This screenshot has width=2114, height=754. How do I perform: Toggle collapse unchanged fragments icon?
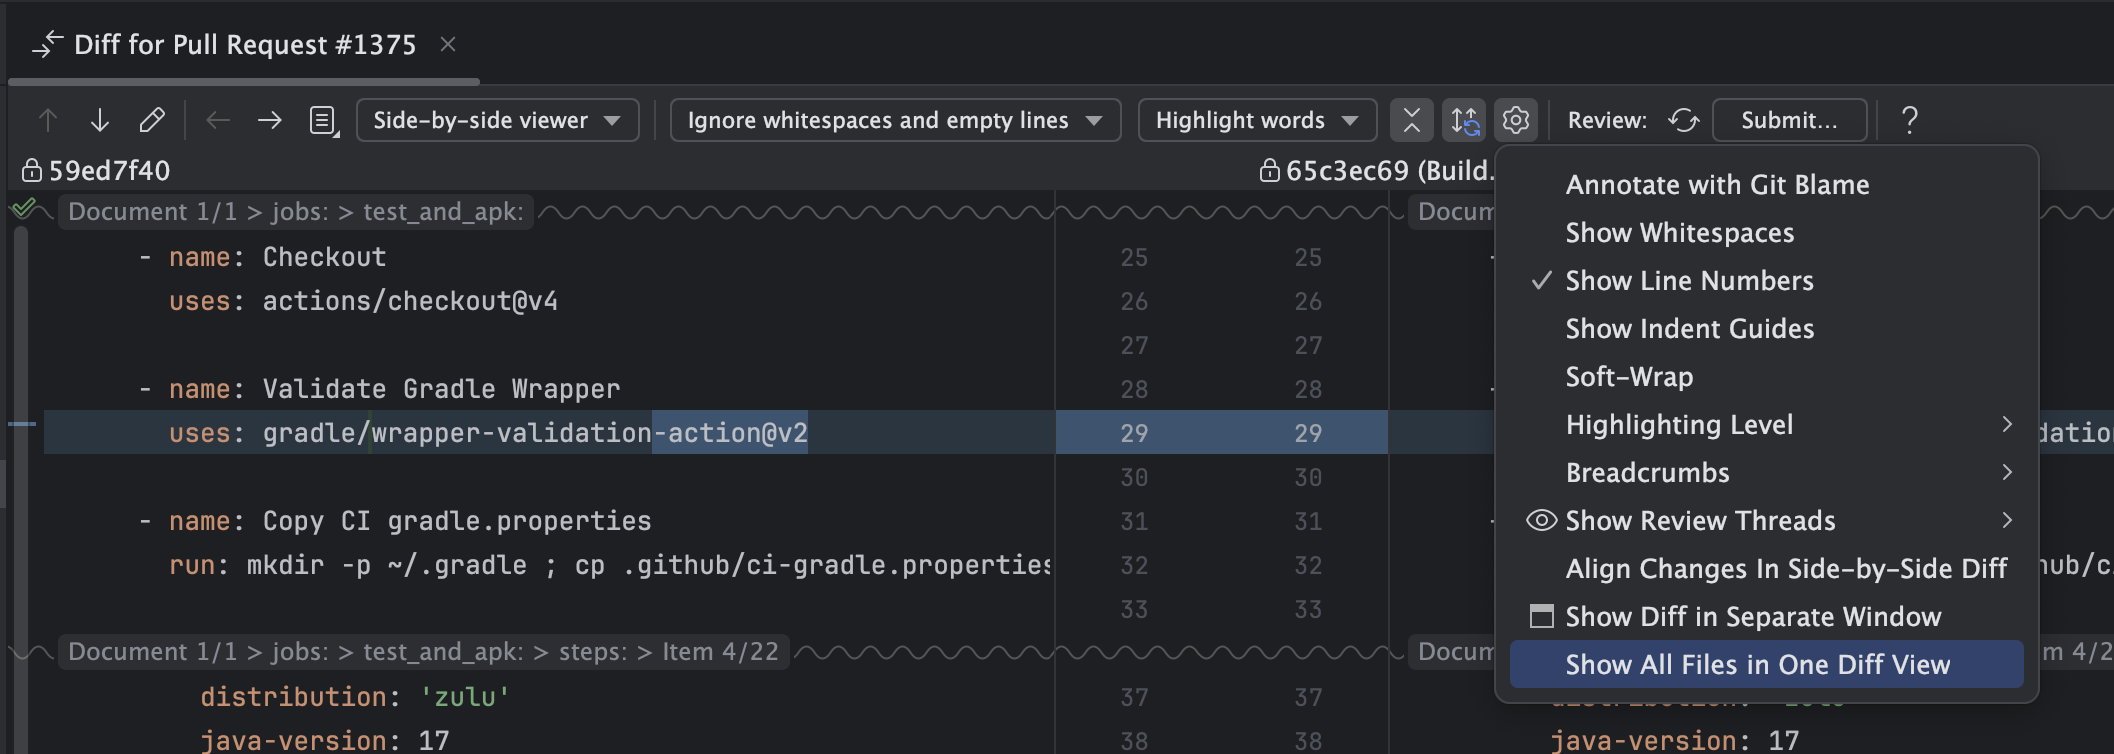tap(1411, 121)
